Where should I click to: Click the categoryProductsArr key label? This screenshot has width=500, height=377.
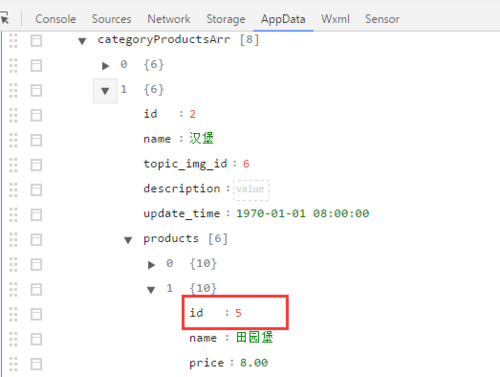tap(164, 40)
